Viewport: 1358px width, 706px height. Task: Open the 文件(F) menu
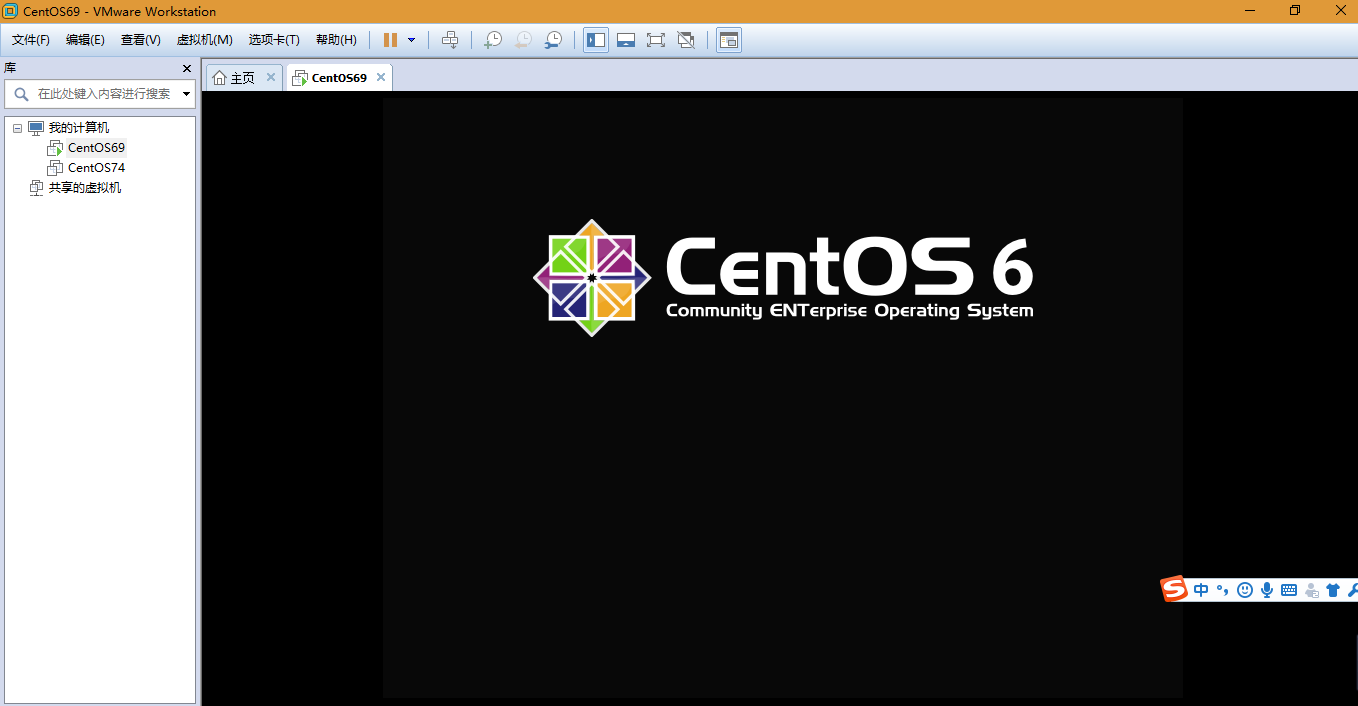coord(31,40)
